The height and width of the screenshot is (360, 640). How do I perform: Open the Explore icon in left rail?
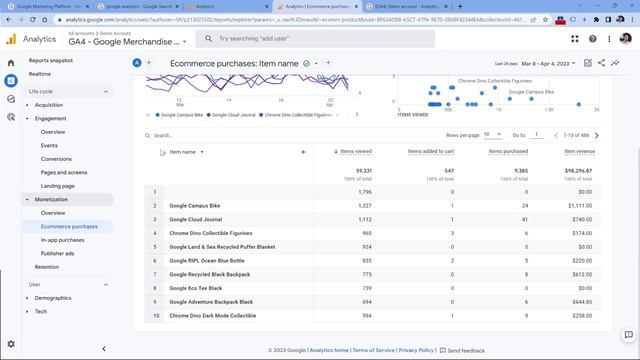click(x=11, y=99)
